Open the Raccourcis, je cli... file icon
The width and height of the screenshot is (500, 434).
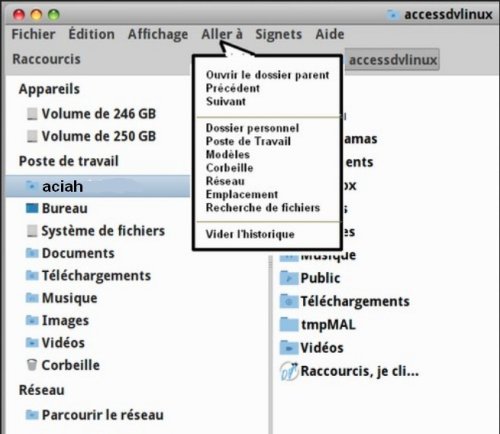point(289,371)
